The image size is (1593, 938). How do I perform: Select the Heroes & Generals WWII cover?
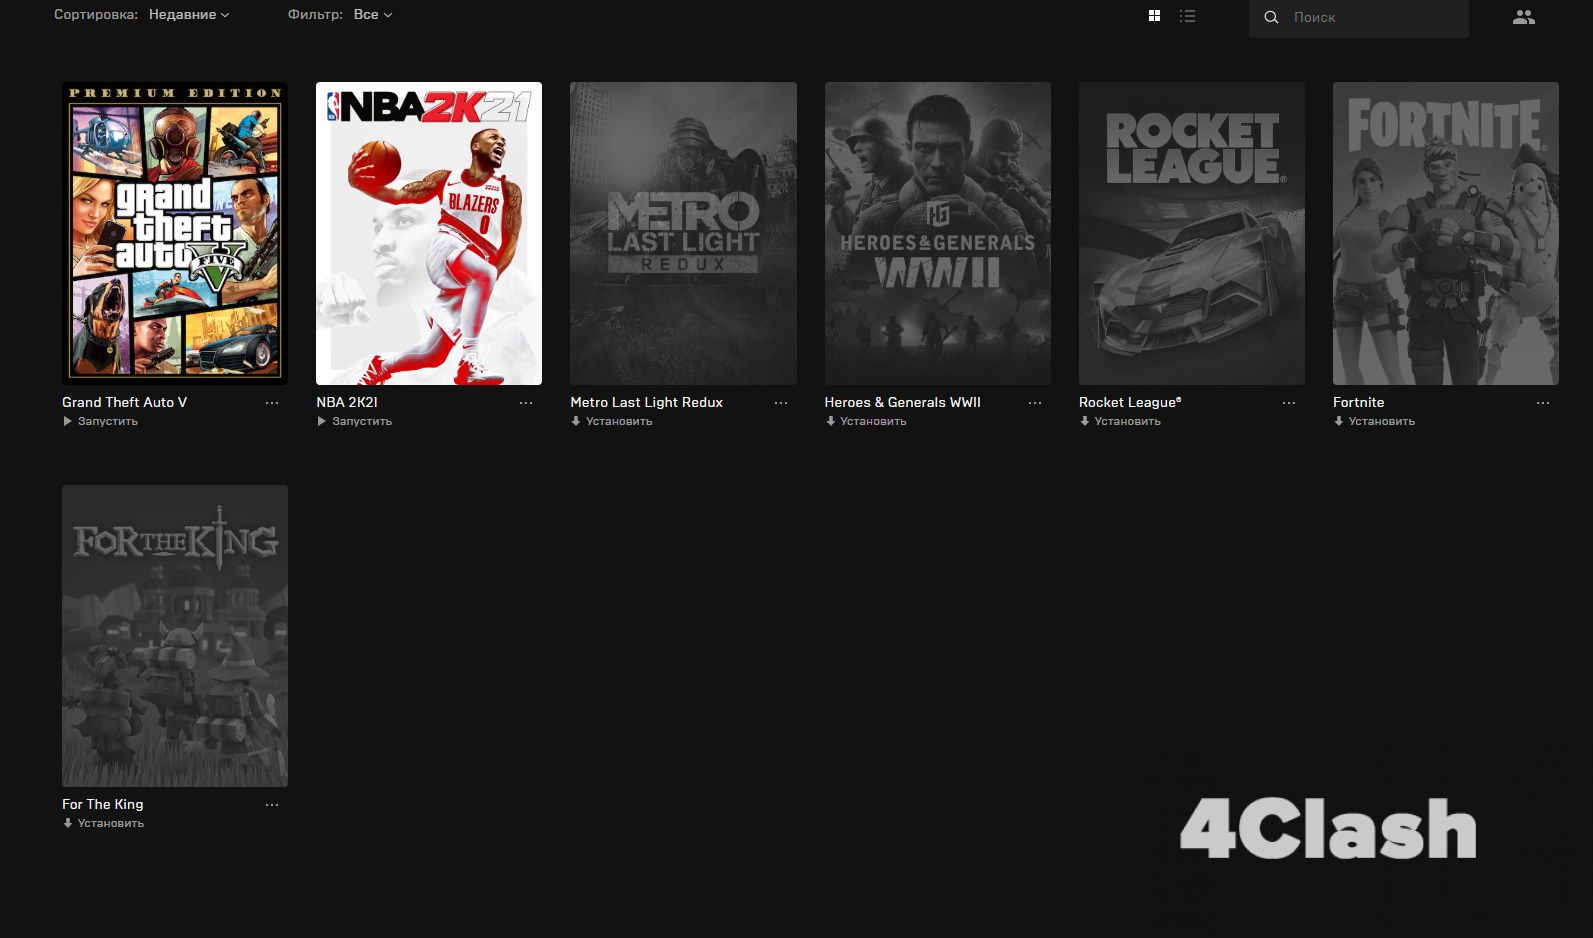pyautogui.click(x=938, y=233)
